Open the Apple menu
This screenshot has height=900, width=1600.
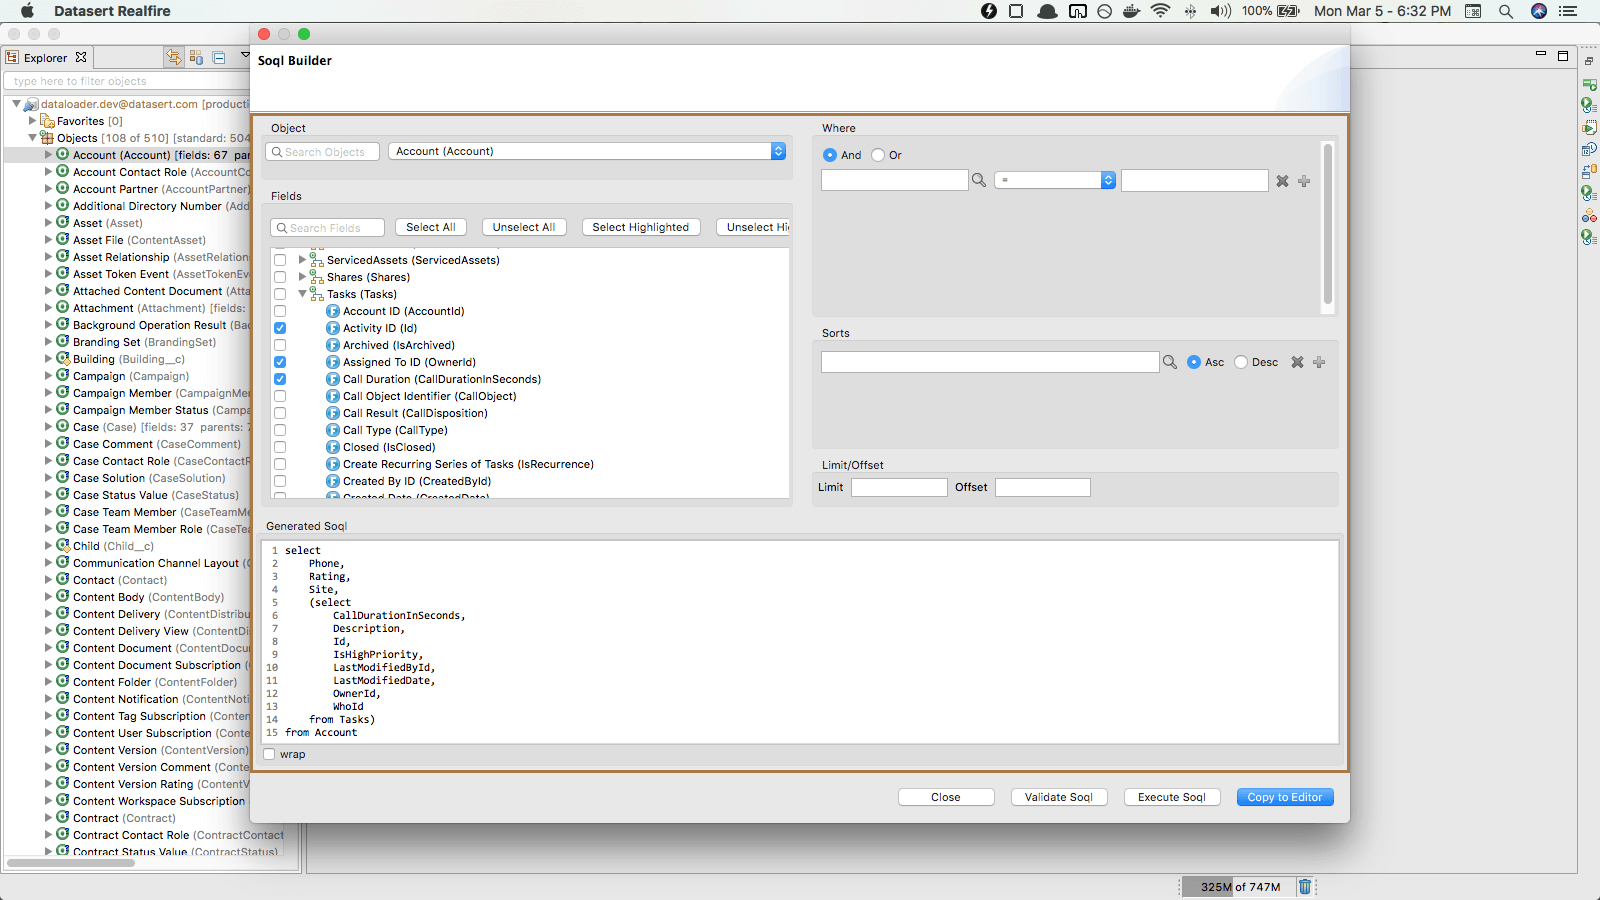[x=27, y=11]
